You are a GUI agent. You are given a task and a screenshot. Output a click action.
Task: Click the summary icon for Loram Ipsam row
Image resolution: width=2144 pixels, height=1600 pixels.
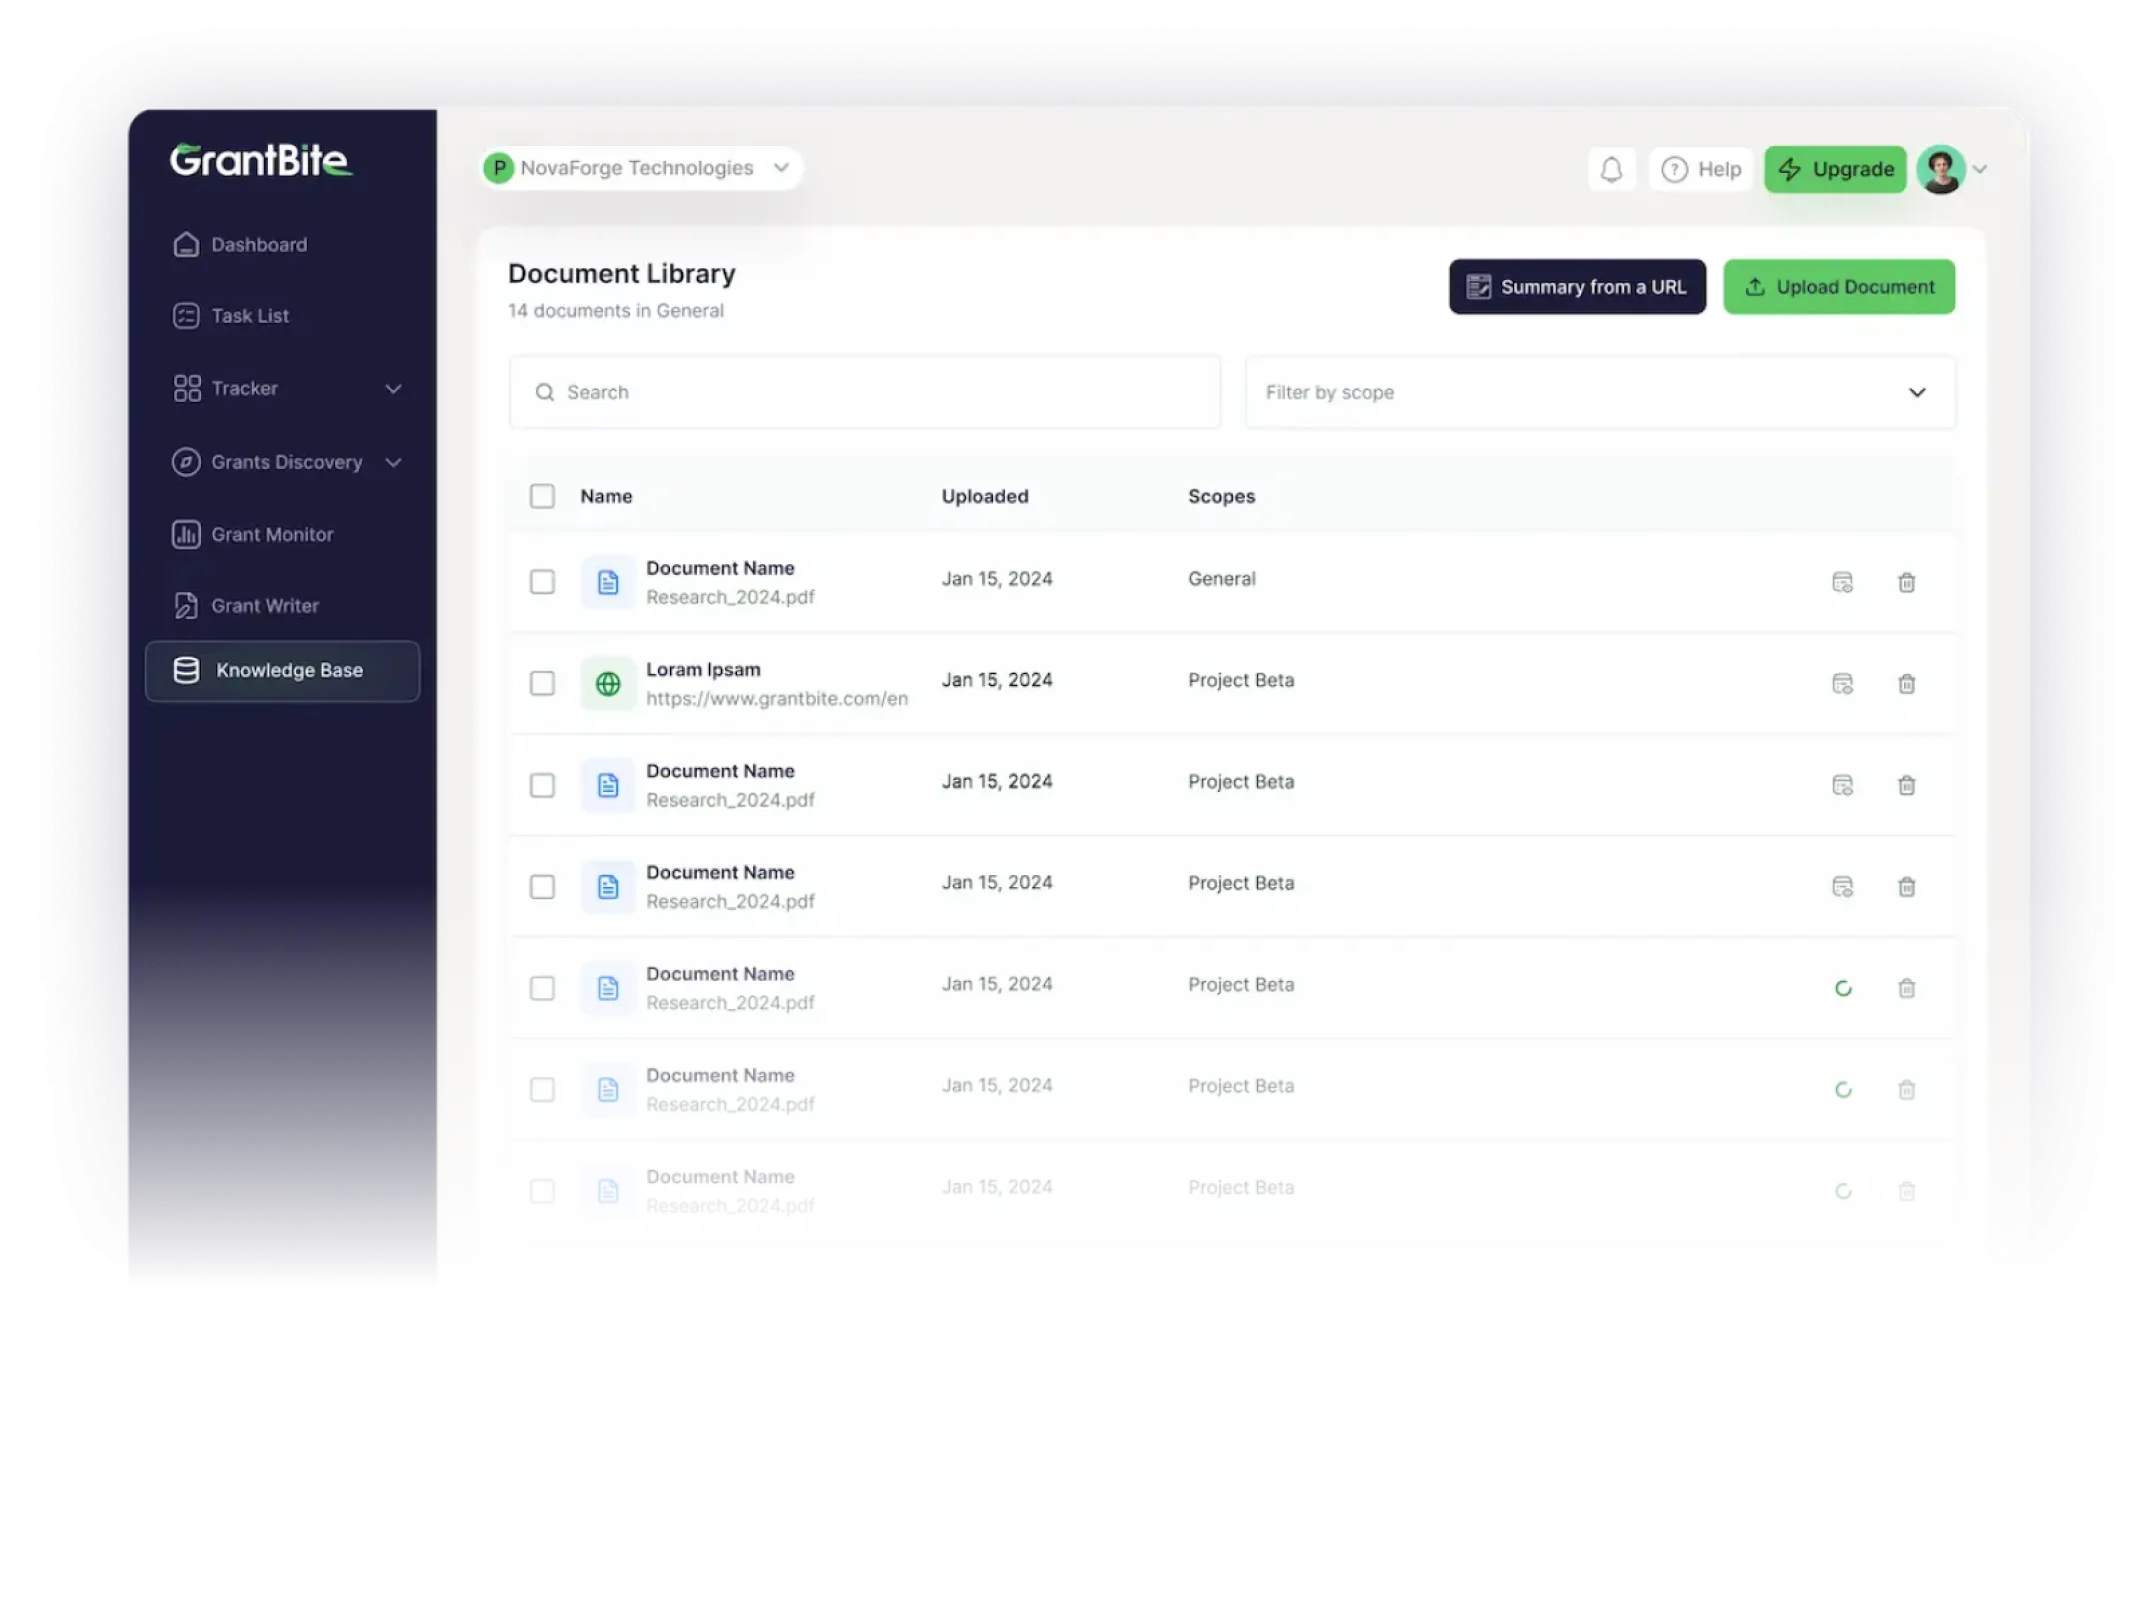tap(1842, 684)
